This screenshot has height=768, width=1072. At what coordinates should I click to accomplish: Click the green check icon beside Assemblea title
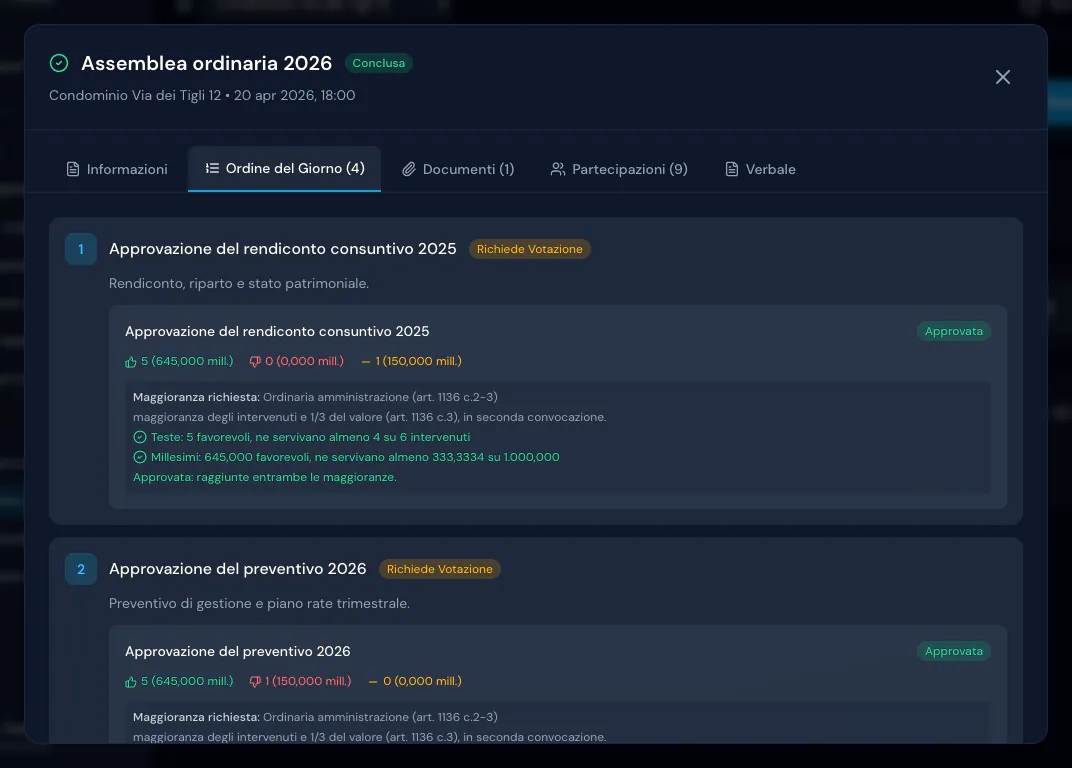coord(59,64)
